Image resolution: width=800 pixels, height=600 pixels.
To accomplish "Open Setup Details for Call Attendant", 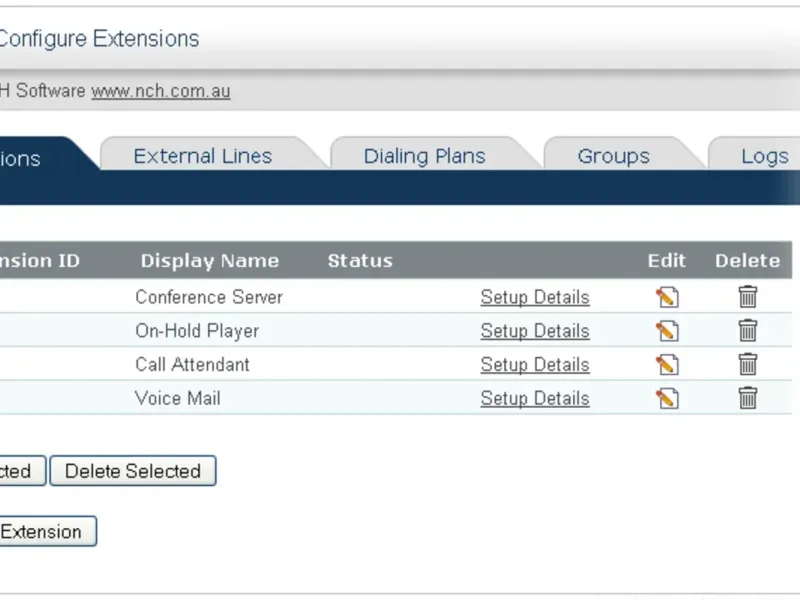I will pyautogui.click(x=535, y=365).
